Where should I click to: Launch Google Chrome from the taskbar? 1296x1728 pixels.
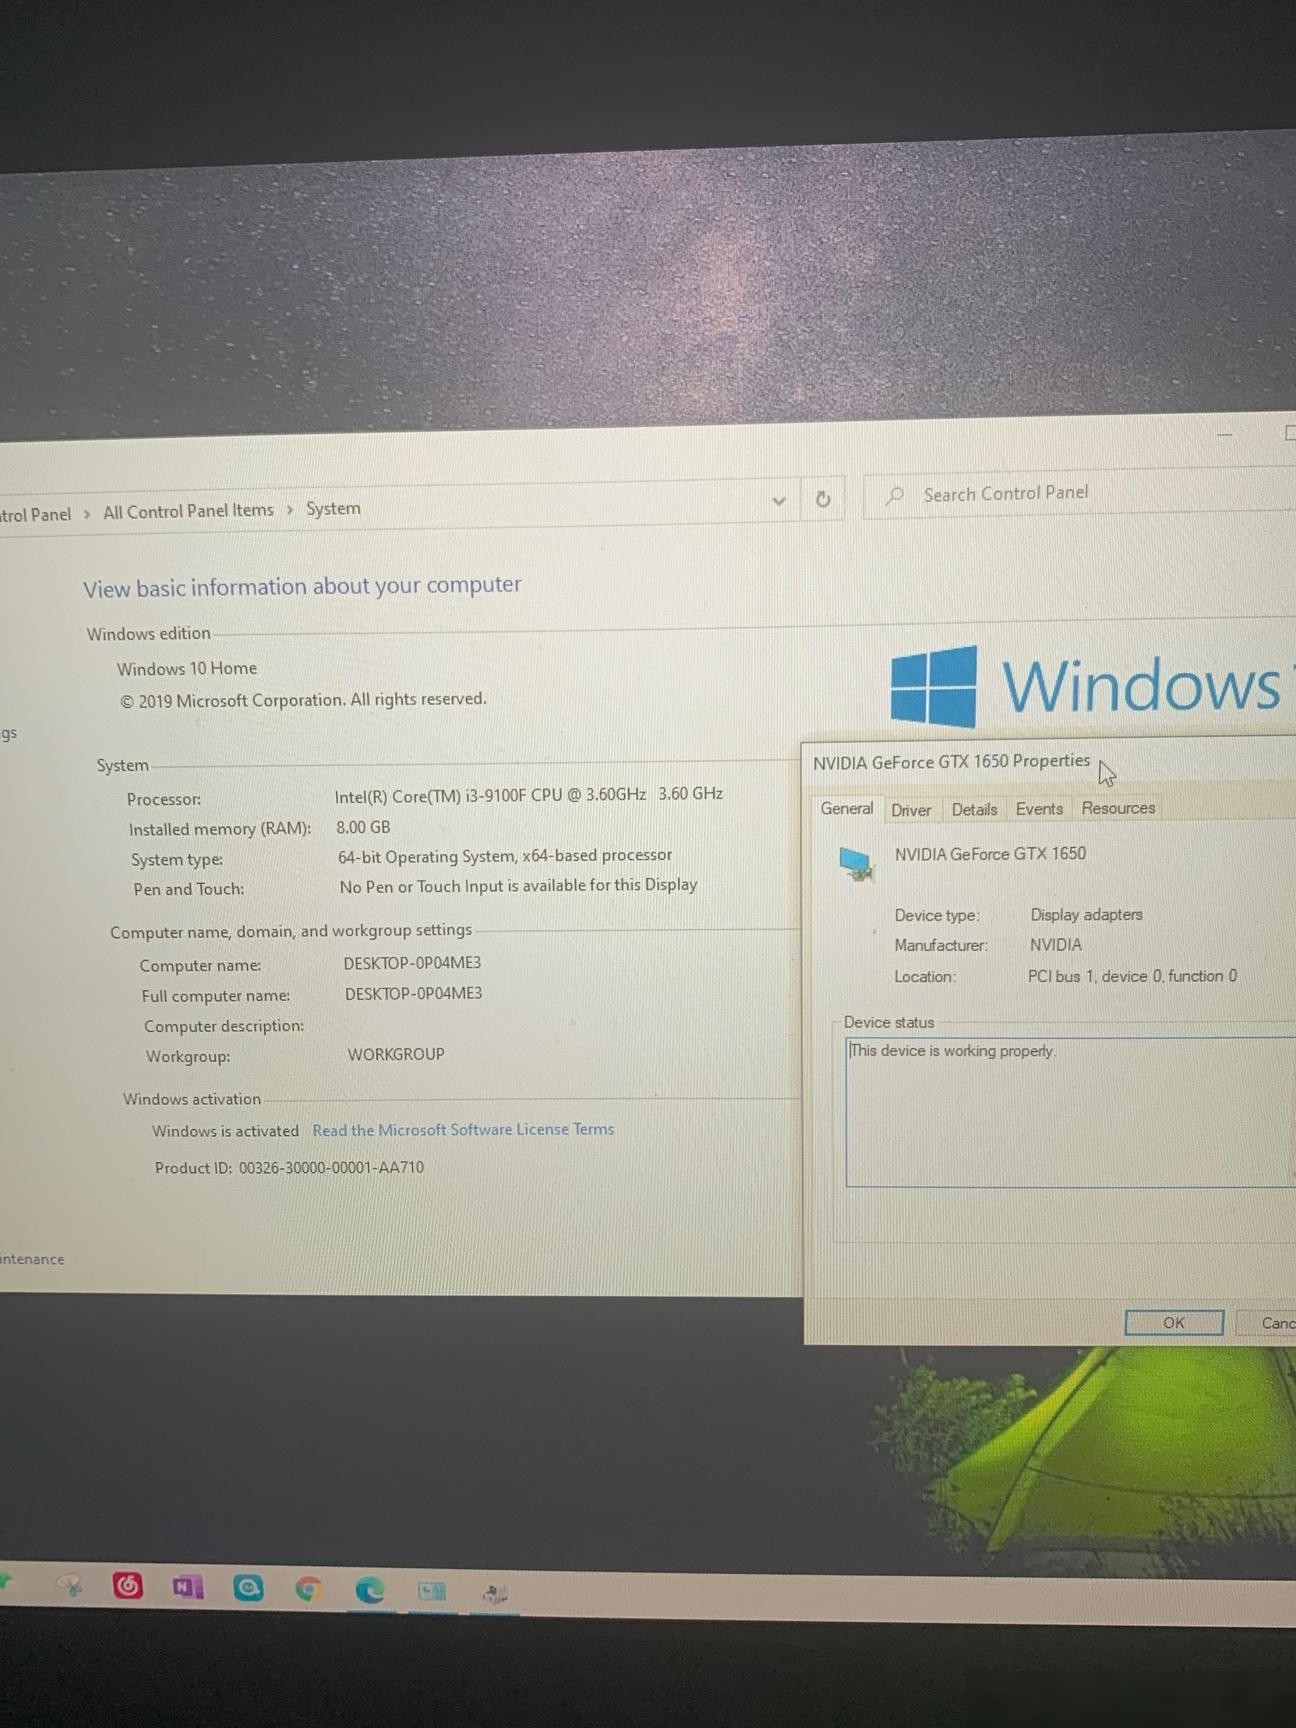coord(309,1588)
